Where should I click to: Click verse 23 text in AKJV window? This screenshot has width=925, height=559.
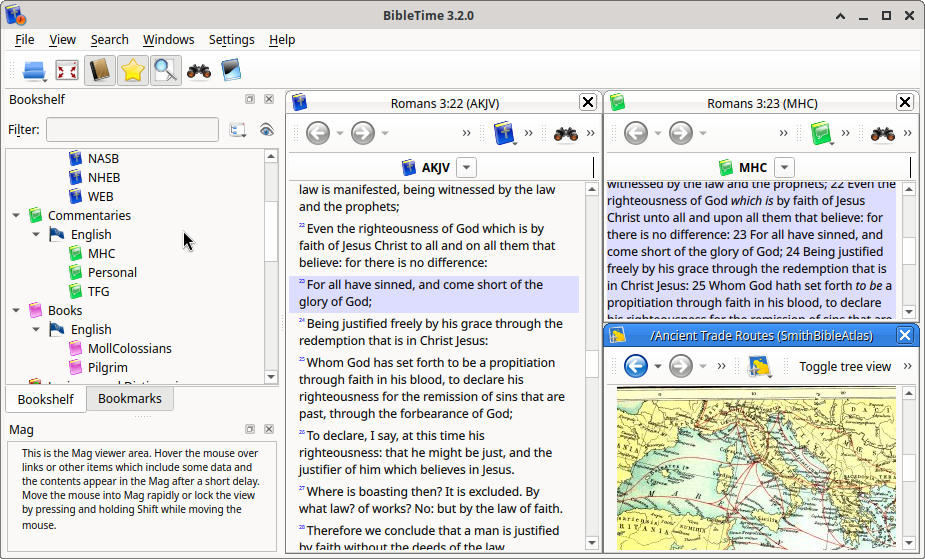click(x=434, y=293)
